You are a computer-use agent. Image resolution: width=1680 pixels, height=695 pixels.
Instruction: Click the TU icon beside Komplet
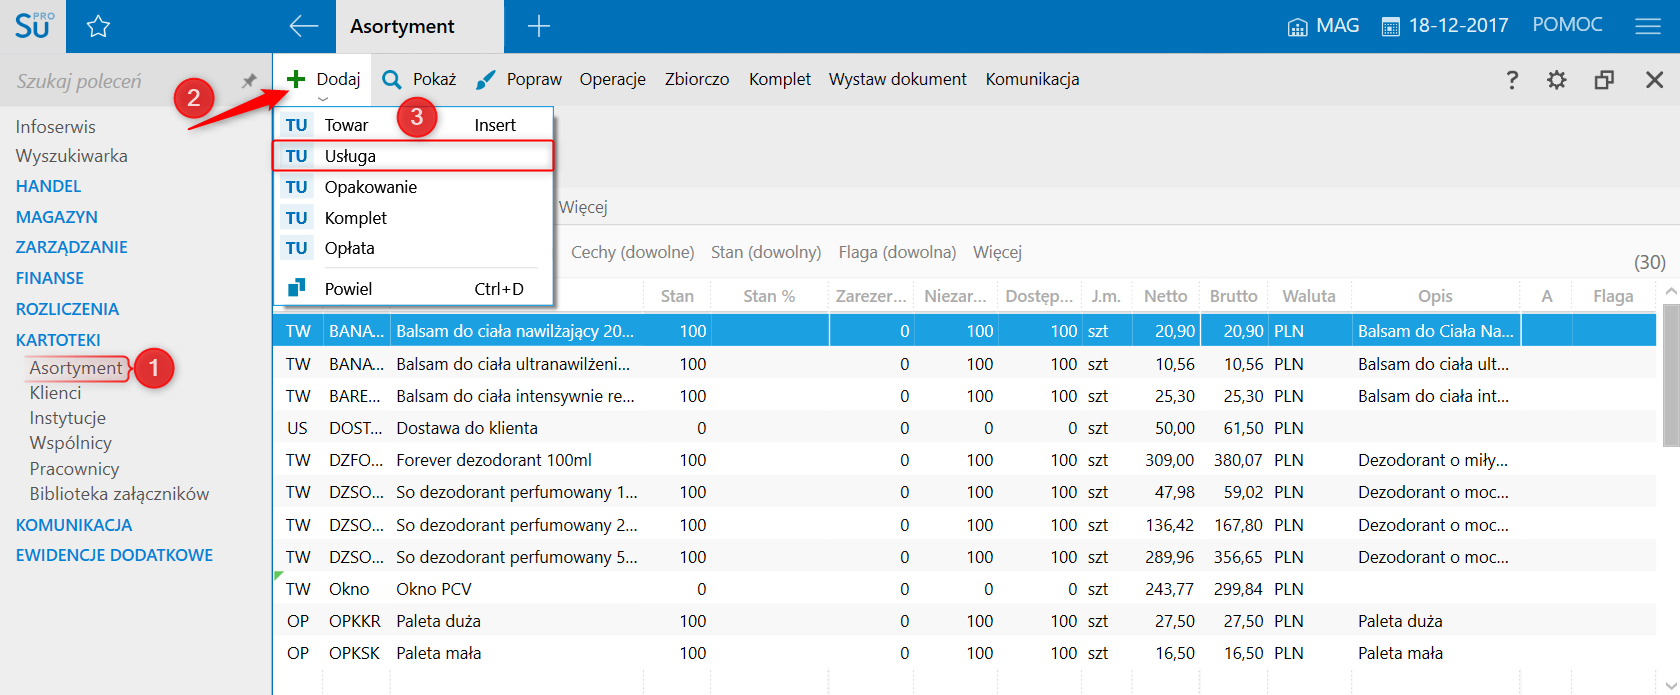296,218
